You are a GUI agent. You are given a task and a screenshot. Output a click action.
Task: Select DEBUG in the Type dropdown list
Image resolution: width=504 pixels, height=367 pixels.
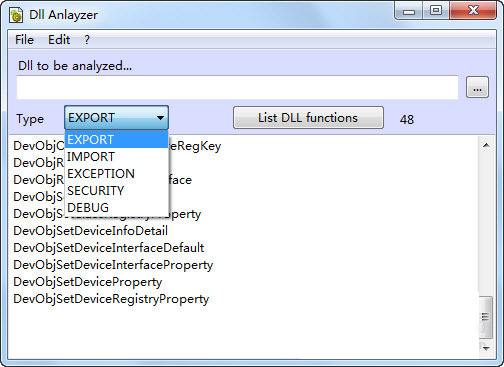pyautogui.click(x=116, y=208)
